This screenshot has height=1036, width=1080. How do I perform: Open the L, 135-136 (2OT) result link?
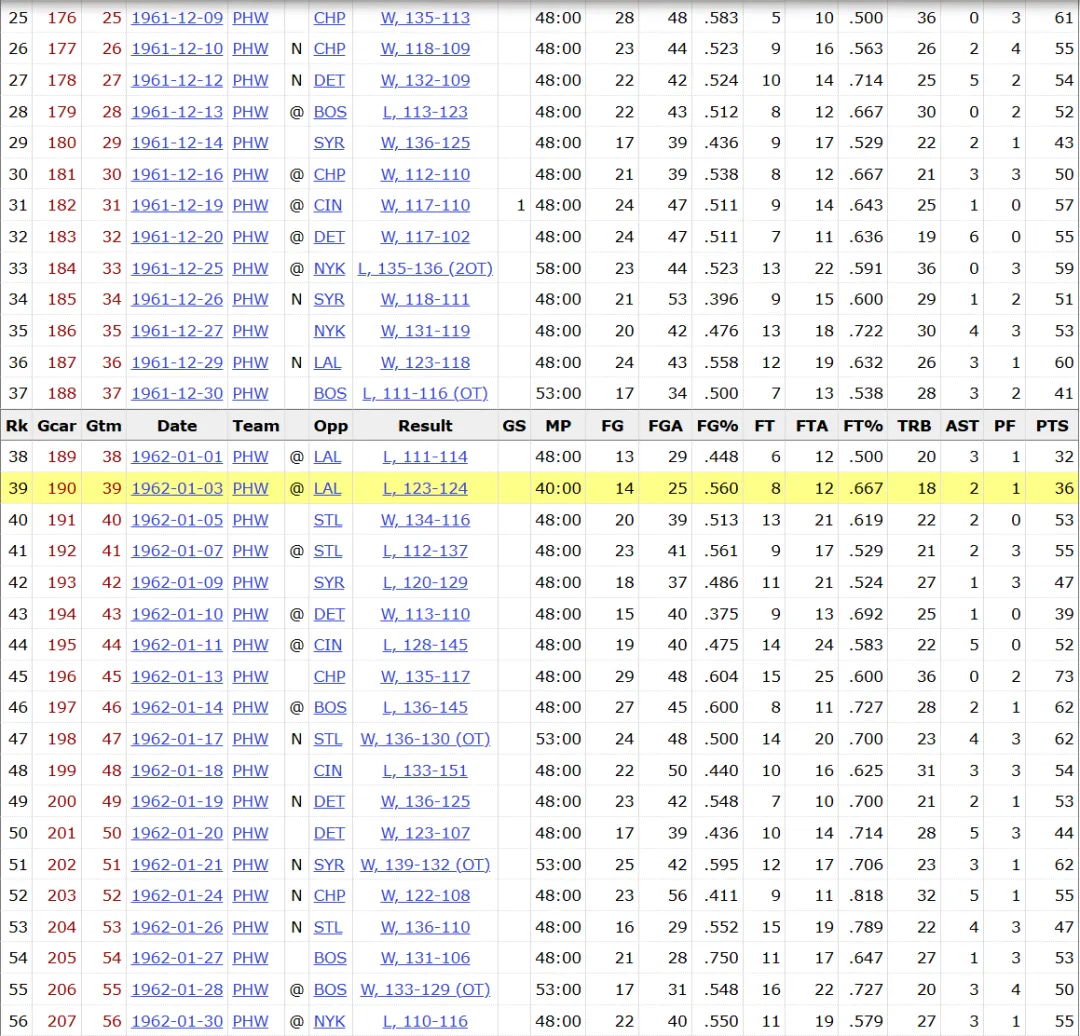[425, 268]
